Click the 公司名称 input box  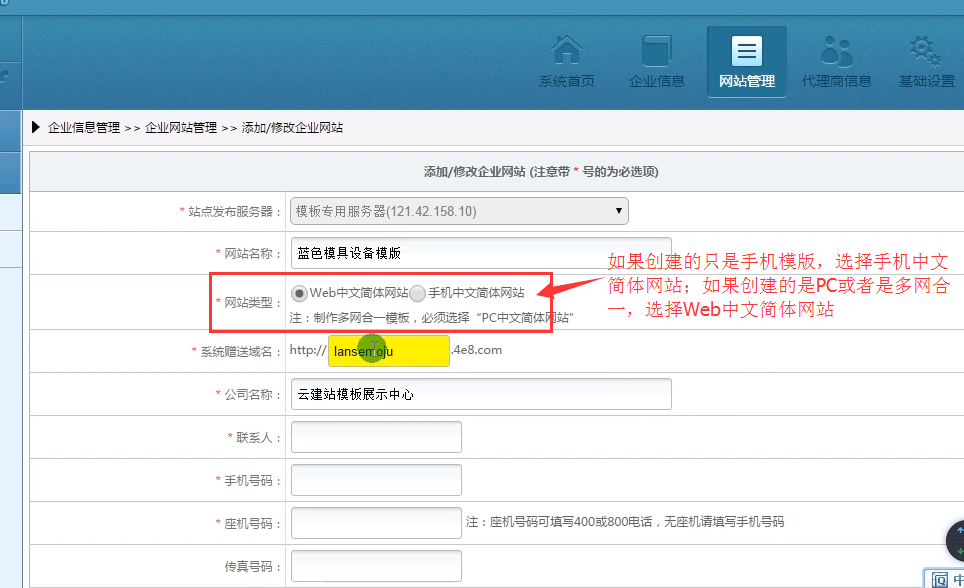click(x=481, y=394)
